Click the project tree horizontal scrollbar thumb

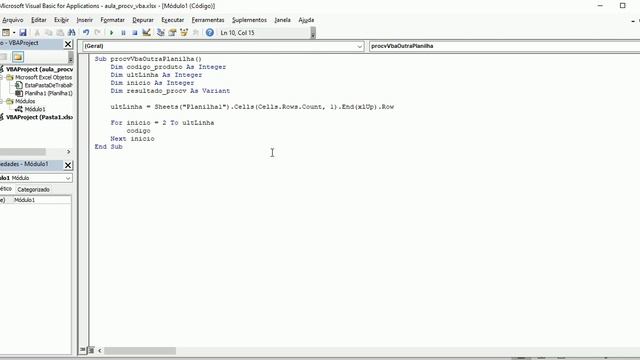[22, 152]
